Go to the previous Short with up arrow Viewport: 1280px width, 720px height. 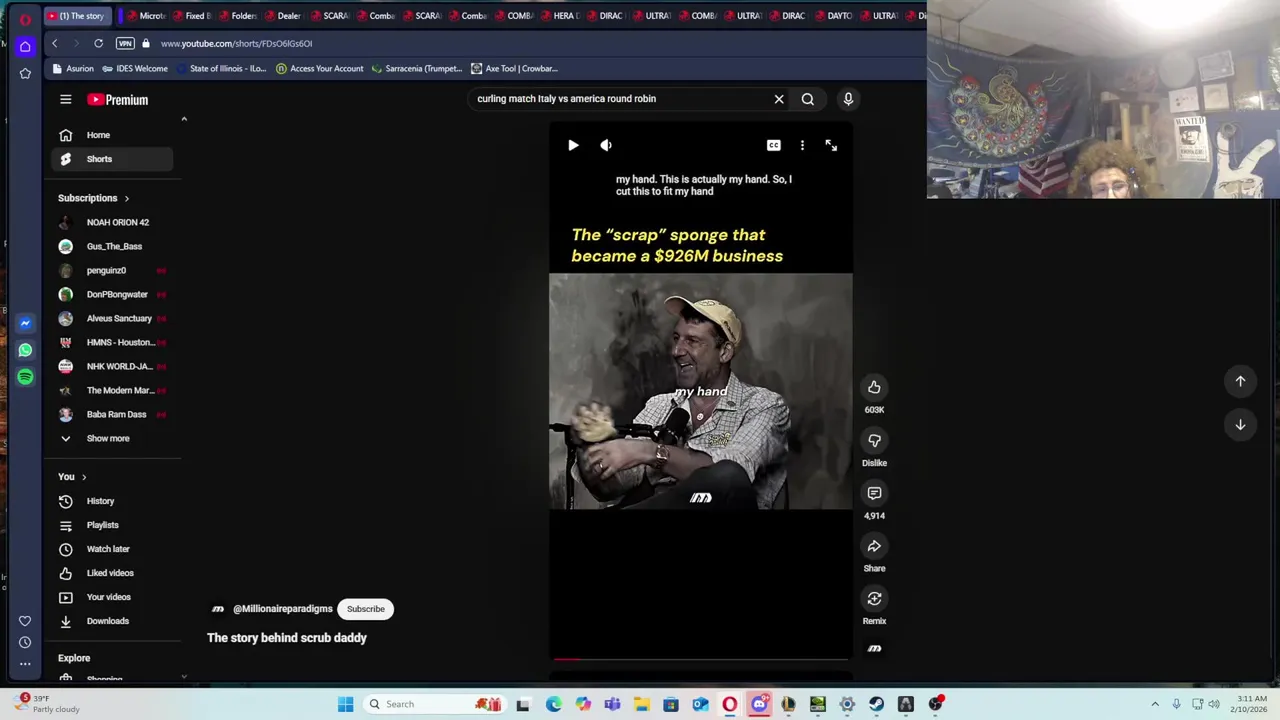pyautogui.click(x=1240, y=381)
